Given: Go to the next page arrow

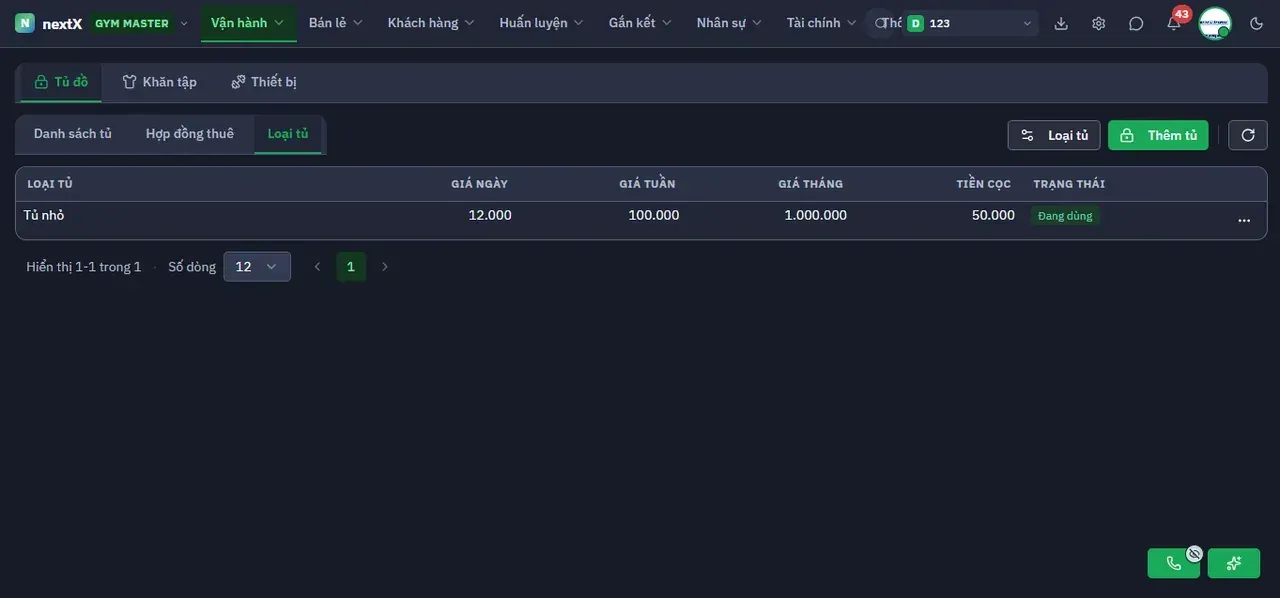Looking at the screenshot, I should coord(385,267).
